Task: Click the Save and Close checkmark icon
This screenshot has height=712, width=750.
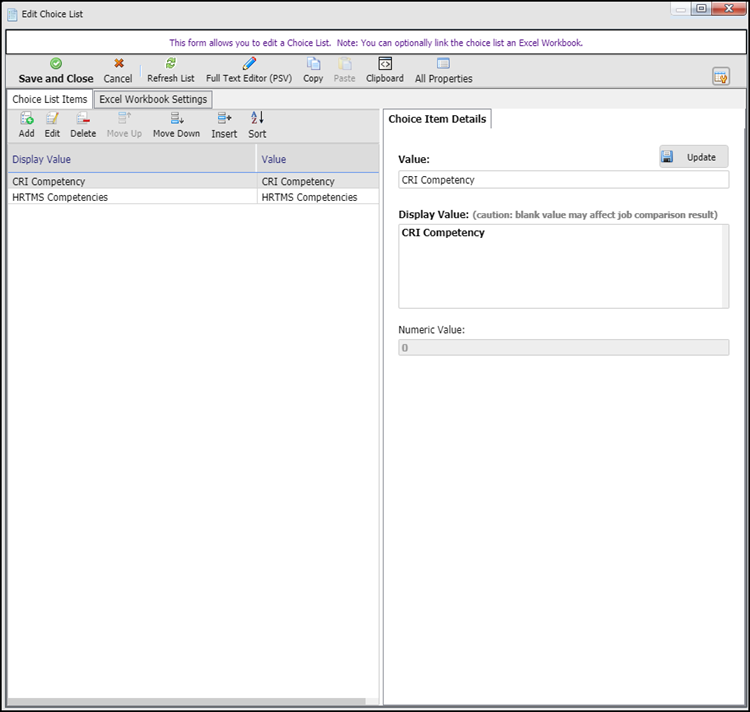Action: coord(56,64)
